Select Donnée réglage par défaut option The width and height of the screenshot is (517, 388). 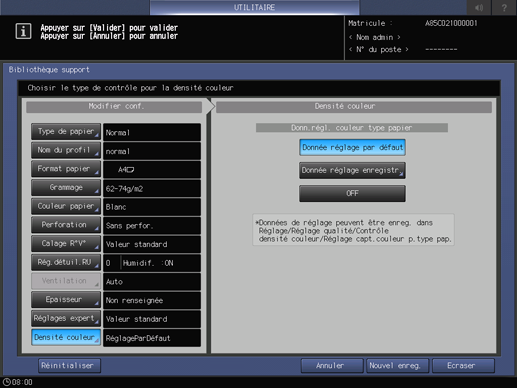(352, 147)
